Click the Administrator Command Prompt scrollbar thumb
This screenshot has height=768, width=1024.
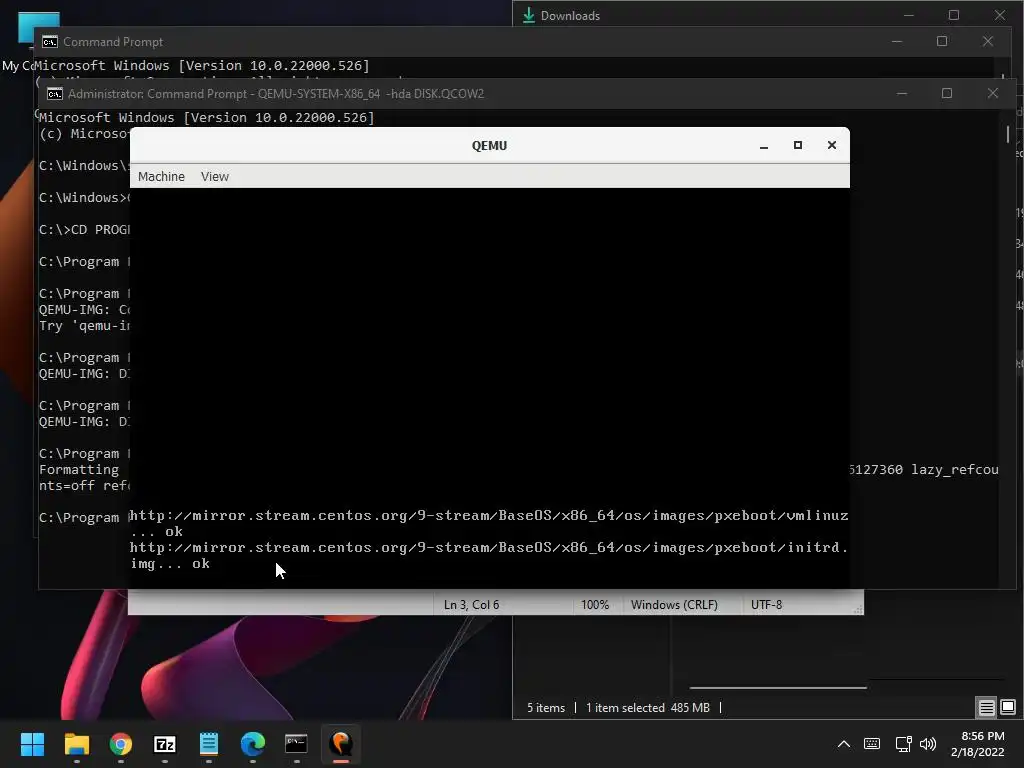(1008, 134)
